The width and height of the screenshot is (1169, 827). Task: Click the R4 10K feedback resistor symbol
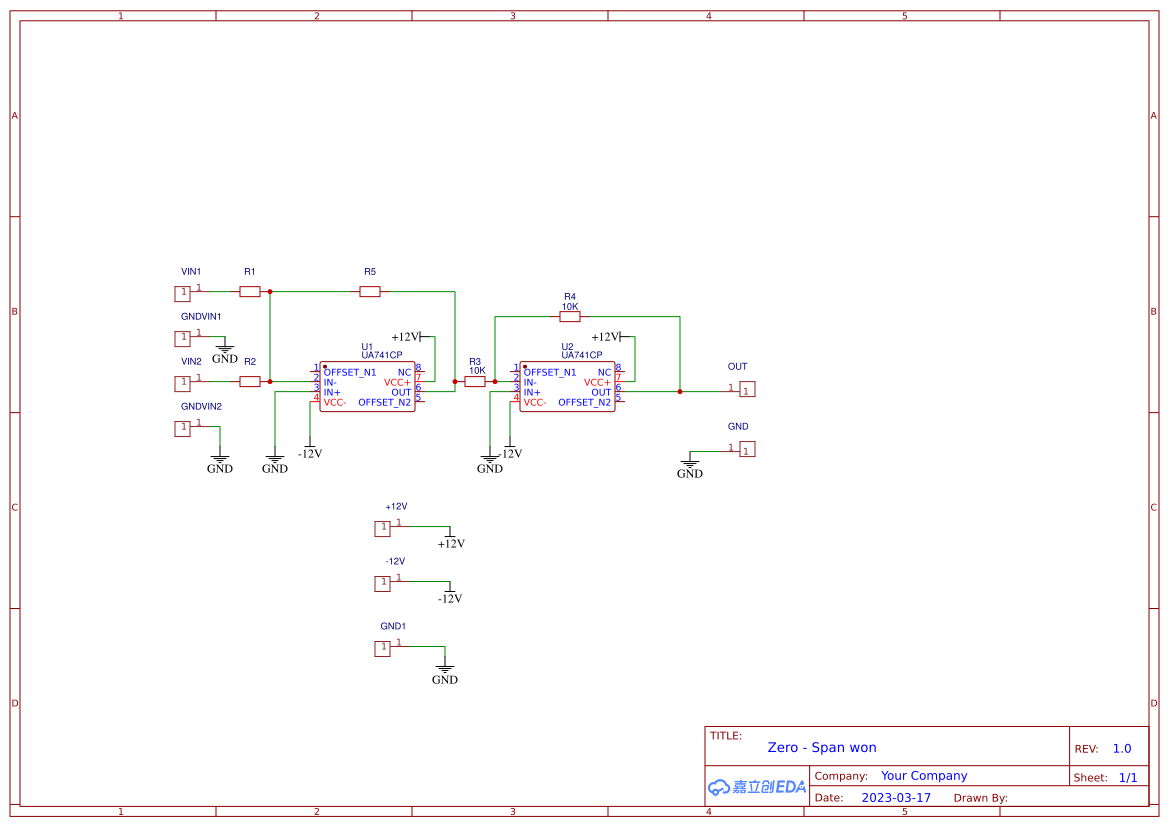point(569,316)
